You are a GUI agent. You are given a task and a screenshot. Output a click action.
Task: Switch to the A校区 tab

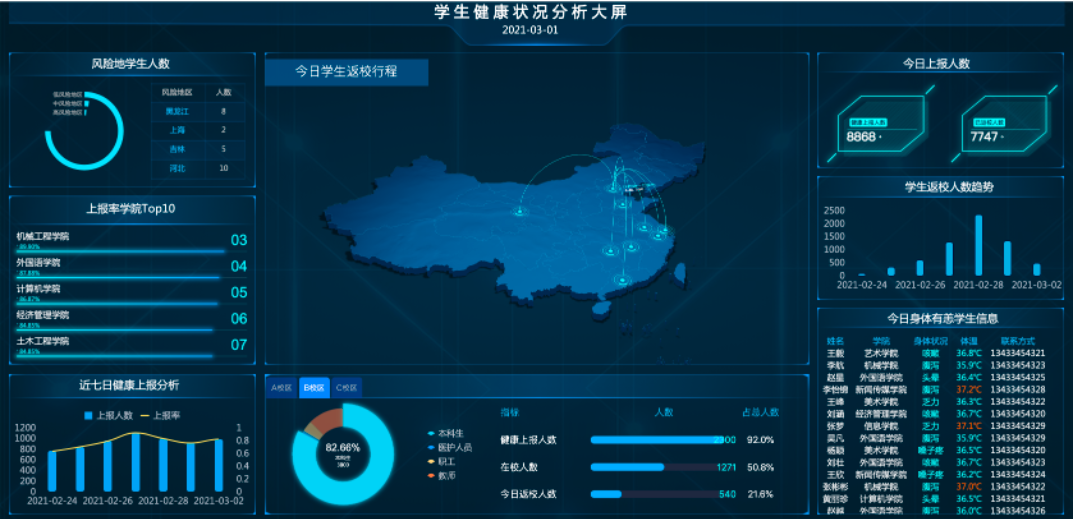tap(281, 388)
